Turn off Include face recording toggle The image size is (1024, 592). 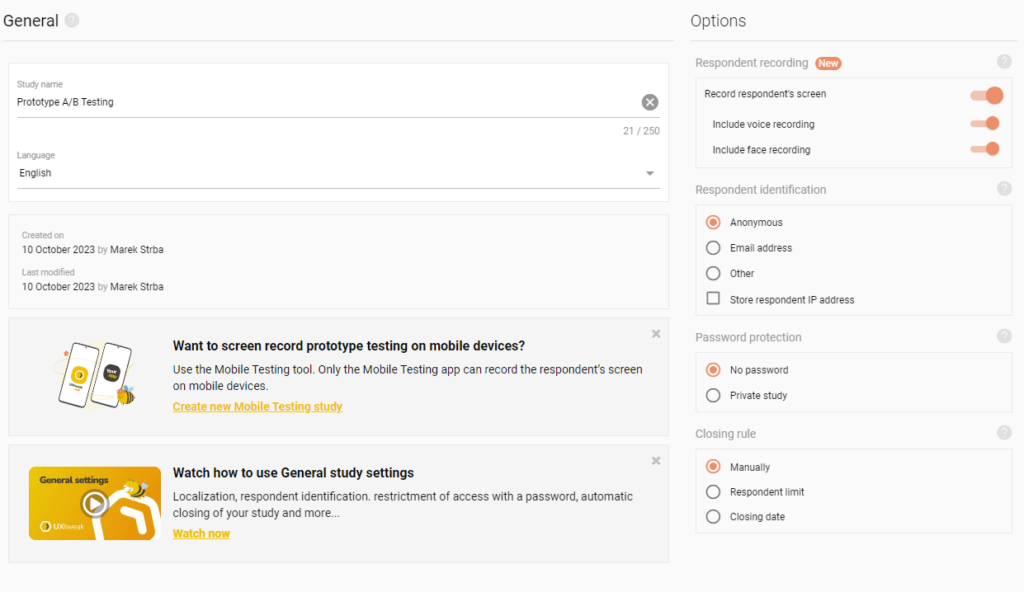[986, 149]
